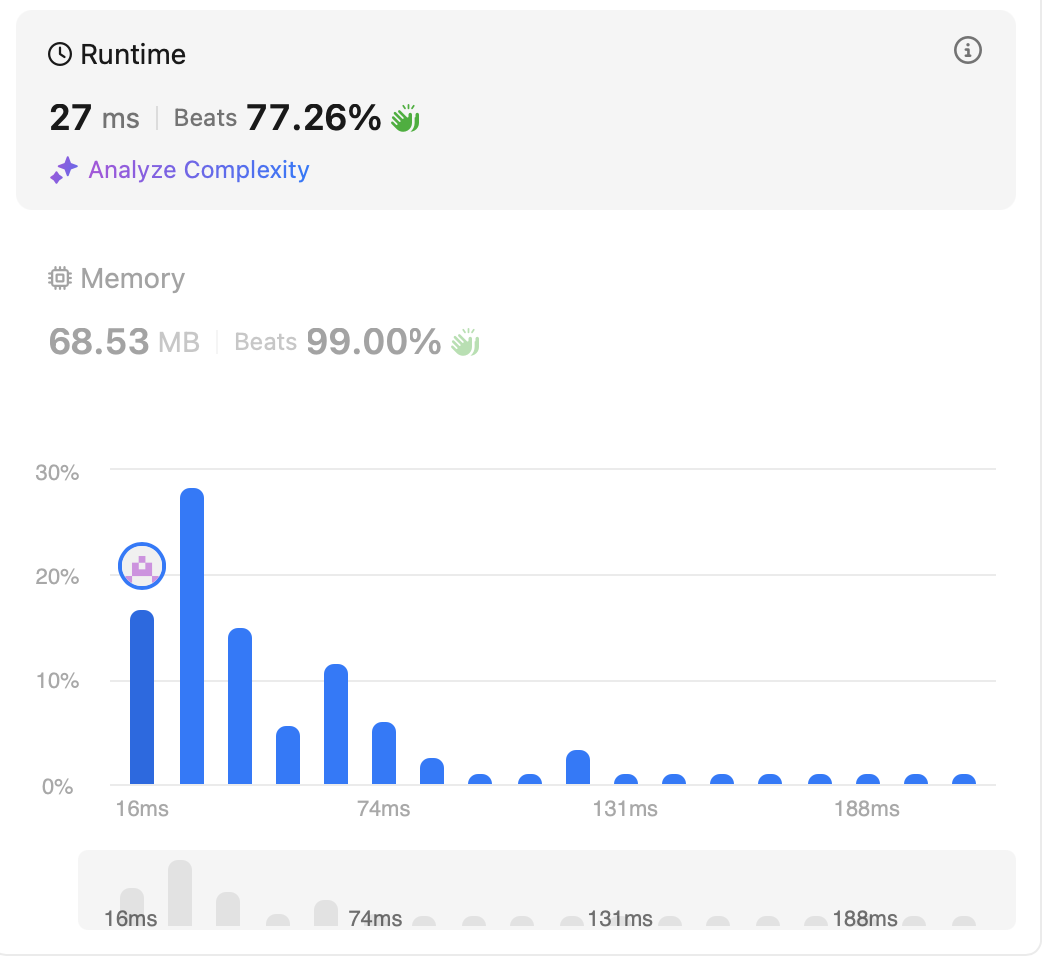The image size is (1060, 964).
Task: Select the Runtime heading in the top card
Action: 132,54
